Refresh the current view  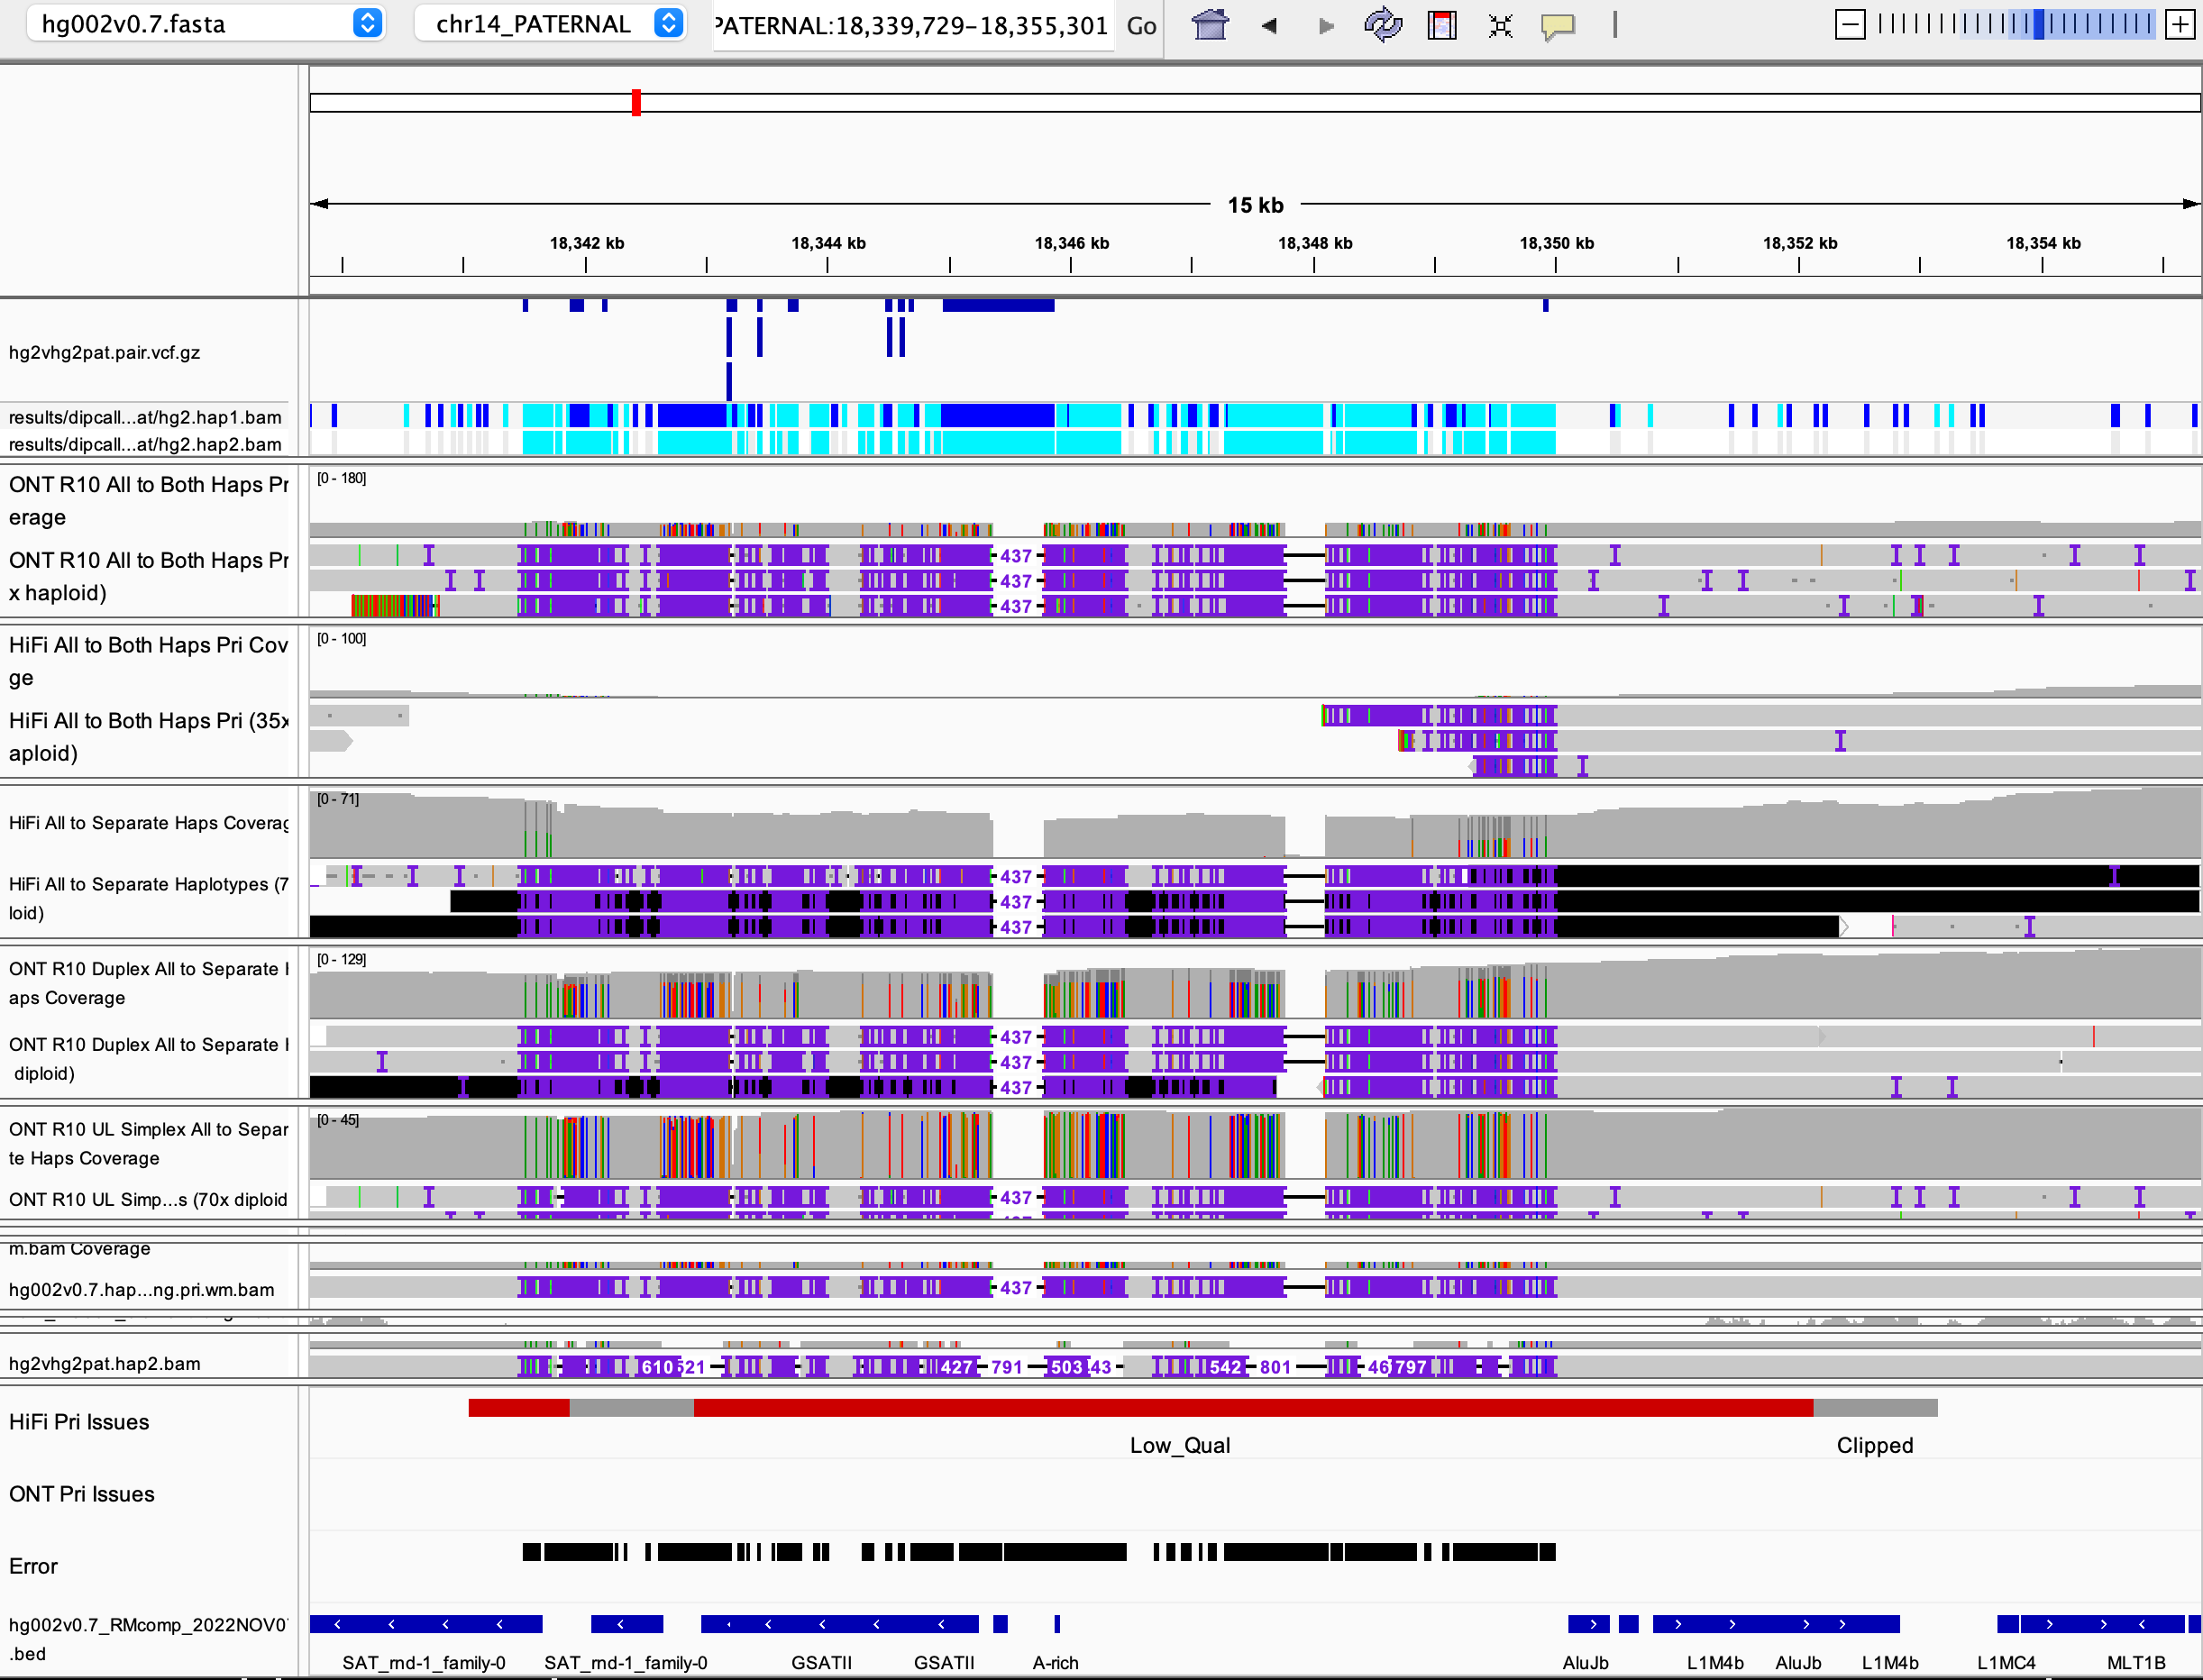click(x=1383, y=25)
